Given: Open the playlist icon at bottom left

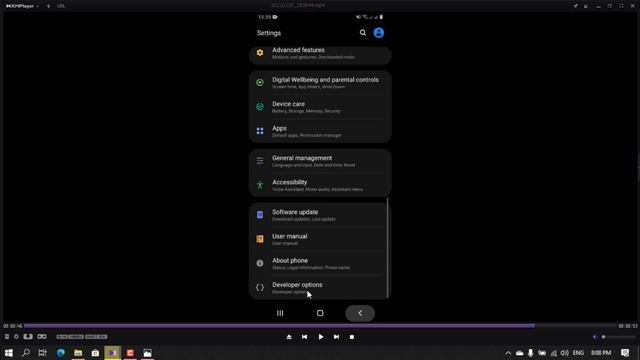Looking at the screenshot, I should tap(7, 337).
